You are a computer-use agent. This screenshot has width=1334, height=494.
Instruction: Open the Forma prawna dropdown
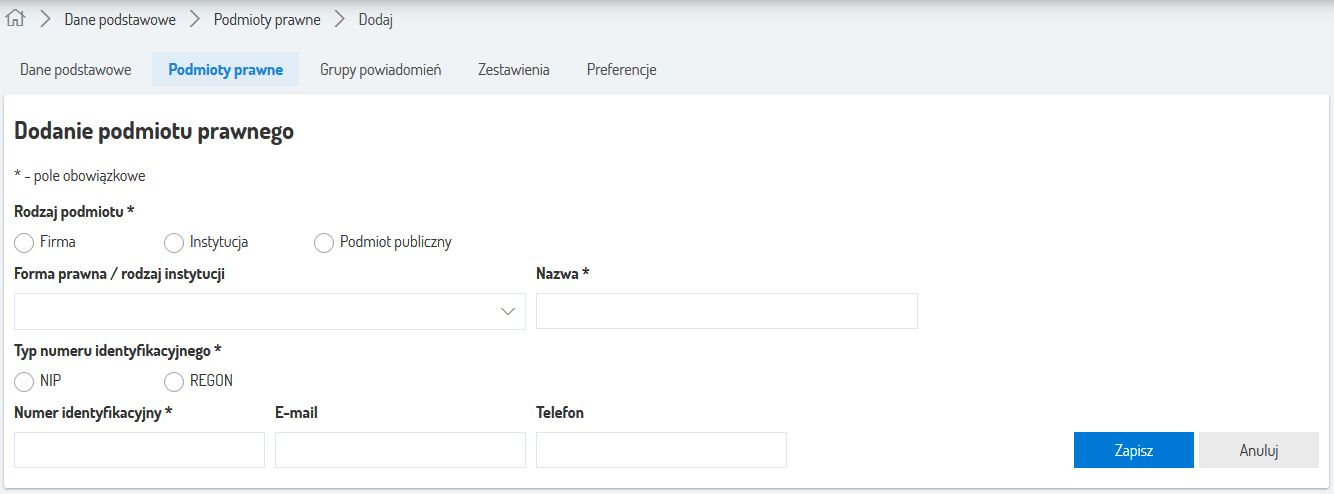pyautogui.click(x=269, y=312)
